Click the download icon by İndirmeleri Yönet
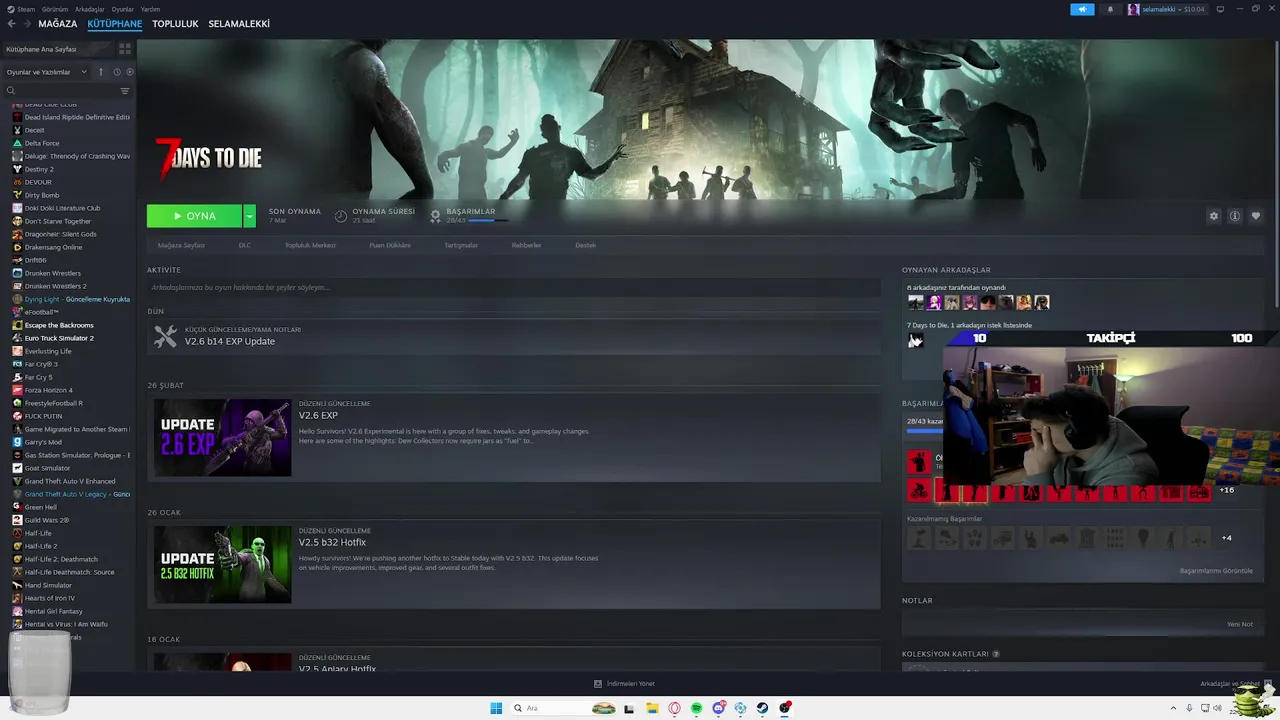The width and height of the screenshot is (1280, 720). (x=598, y=684)
